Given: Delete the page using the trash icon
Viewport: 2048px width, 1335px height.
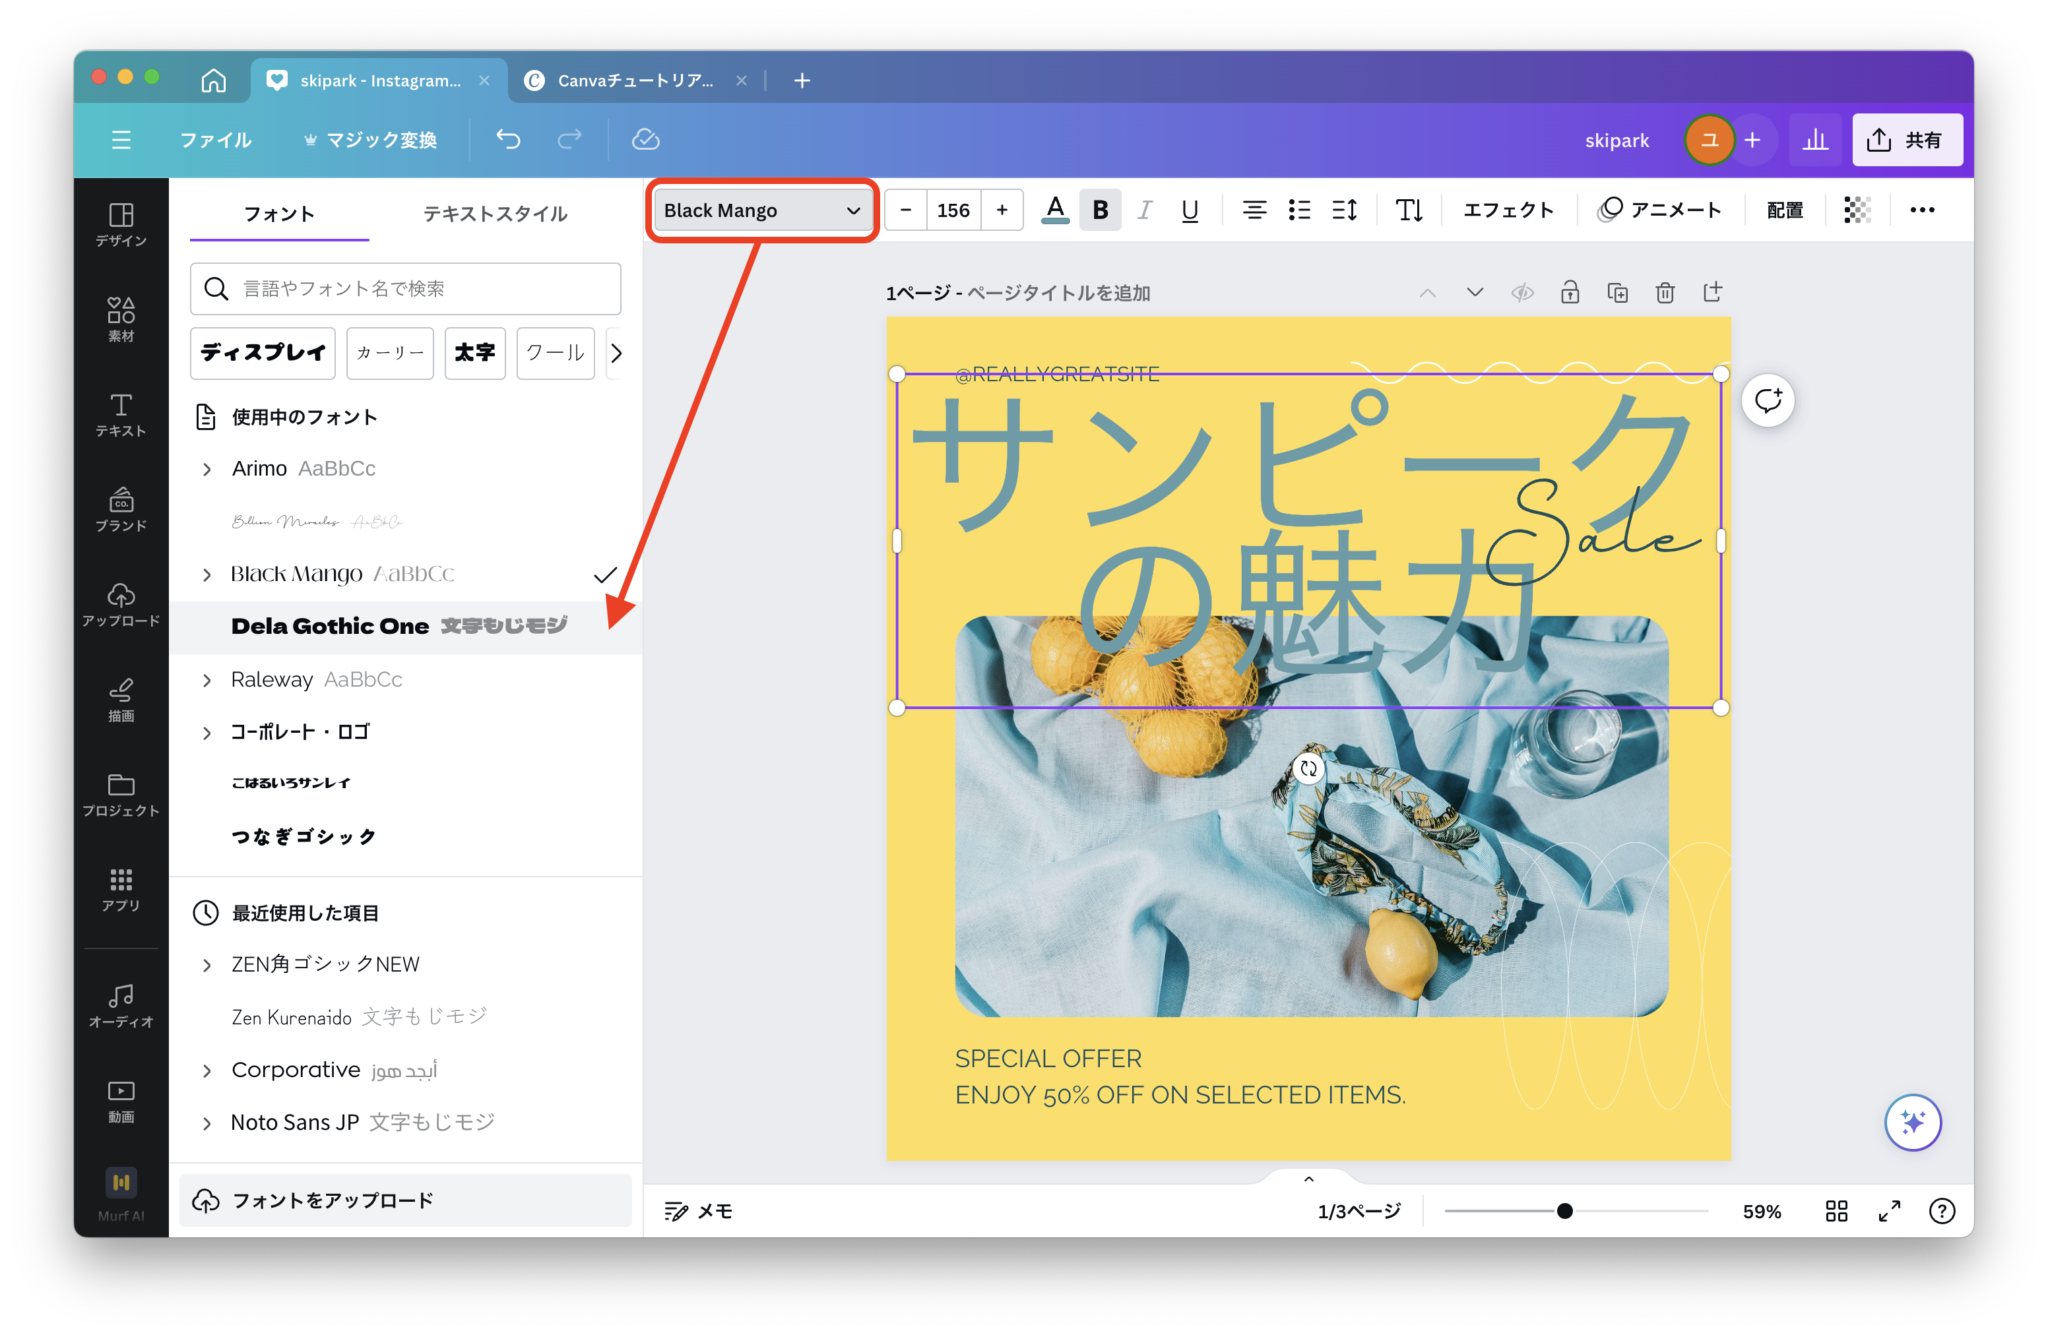Looking at the screenshot, I should tap(1665, 292).
